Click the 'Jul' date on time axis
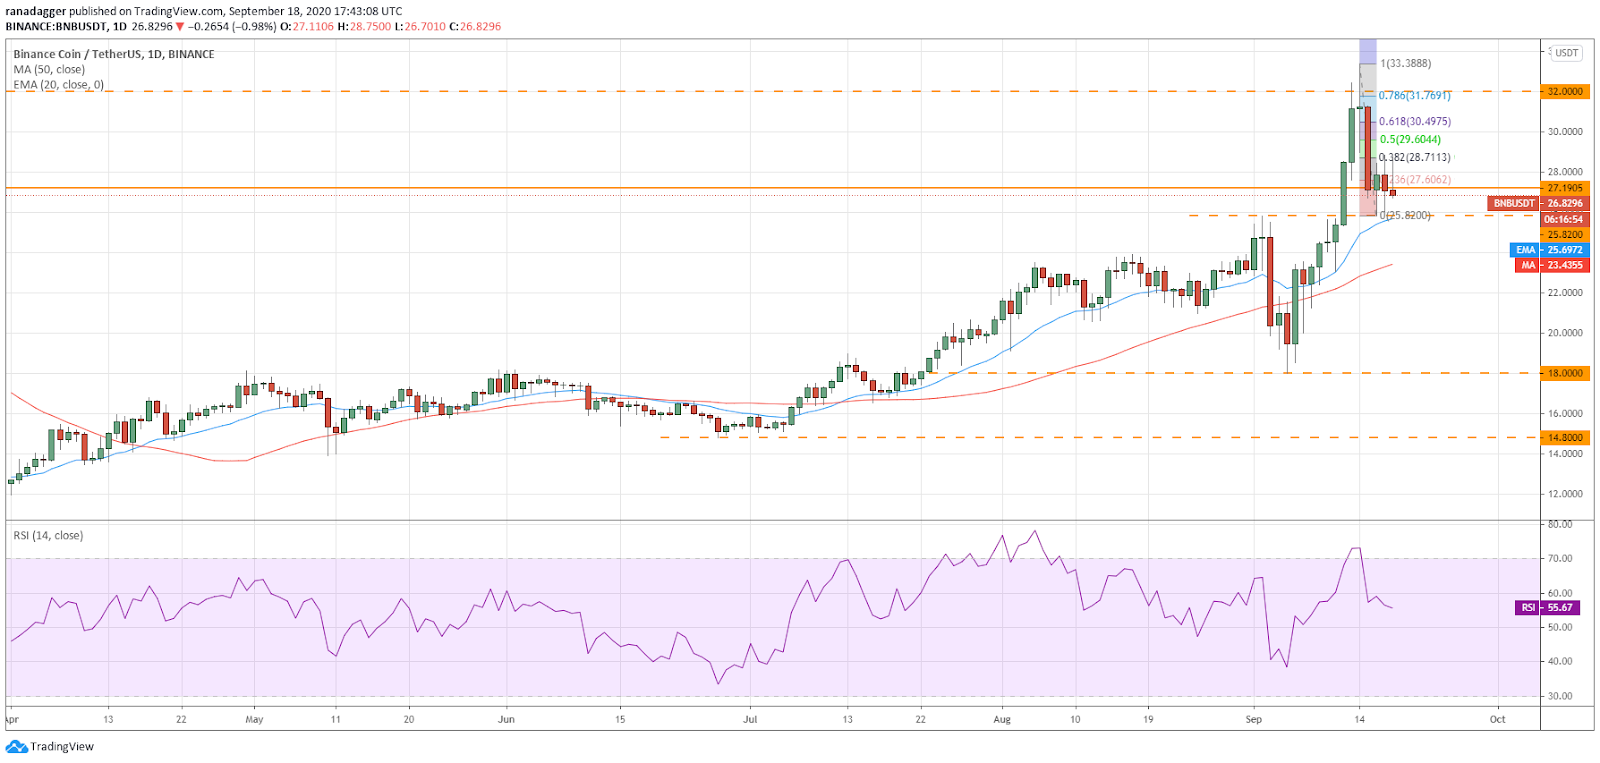This screenshot has width=1600, height=763. 751,719
